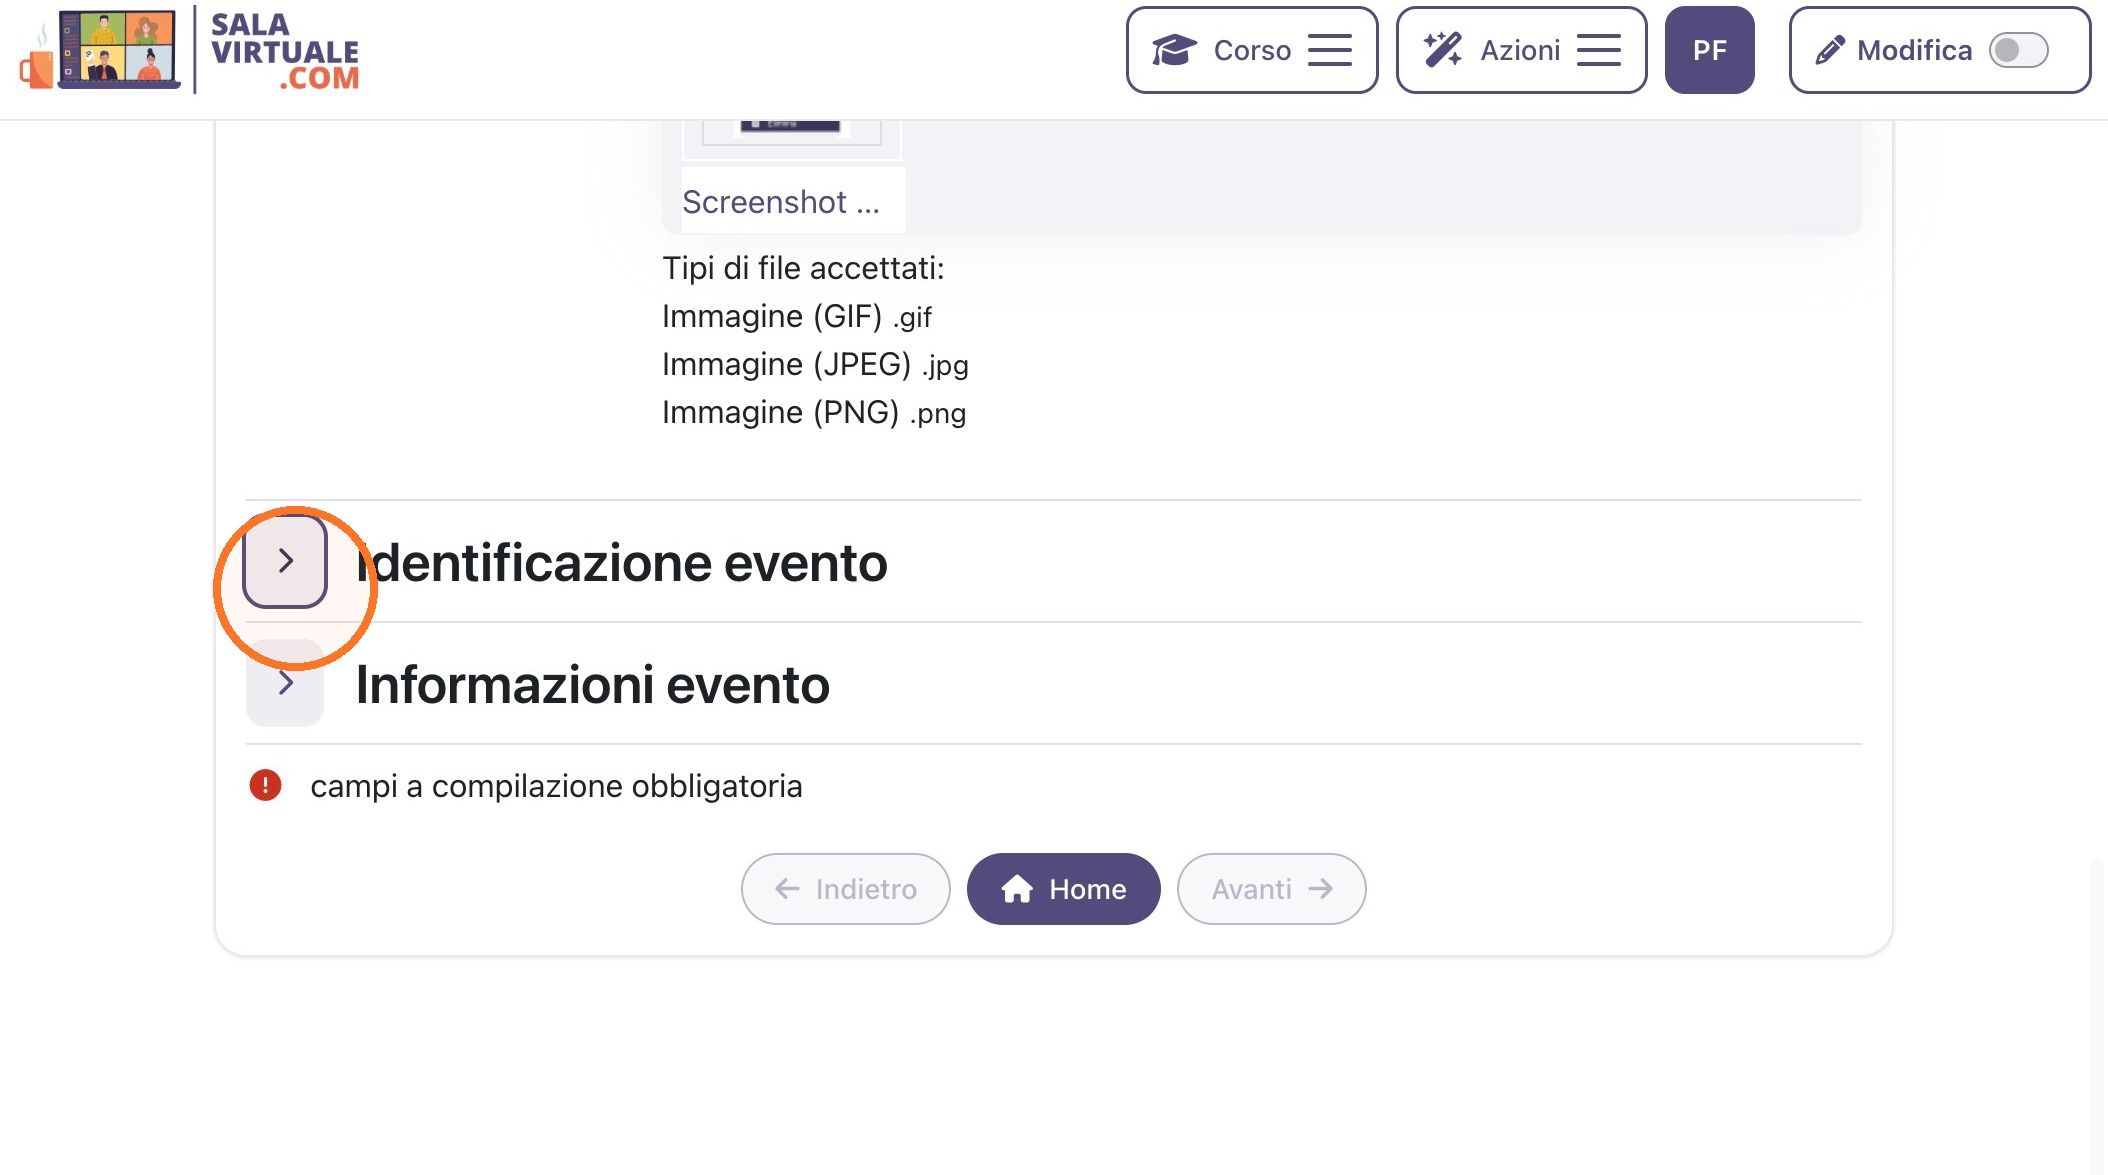Click the hamburger lines in Azioni button
Viewport: 2108px width, 1175px height.
[1598, 50]
